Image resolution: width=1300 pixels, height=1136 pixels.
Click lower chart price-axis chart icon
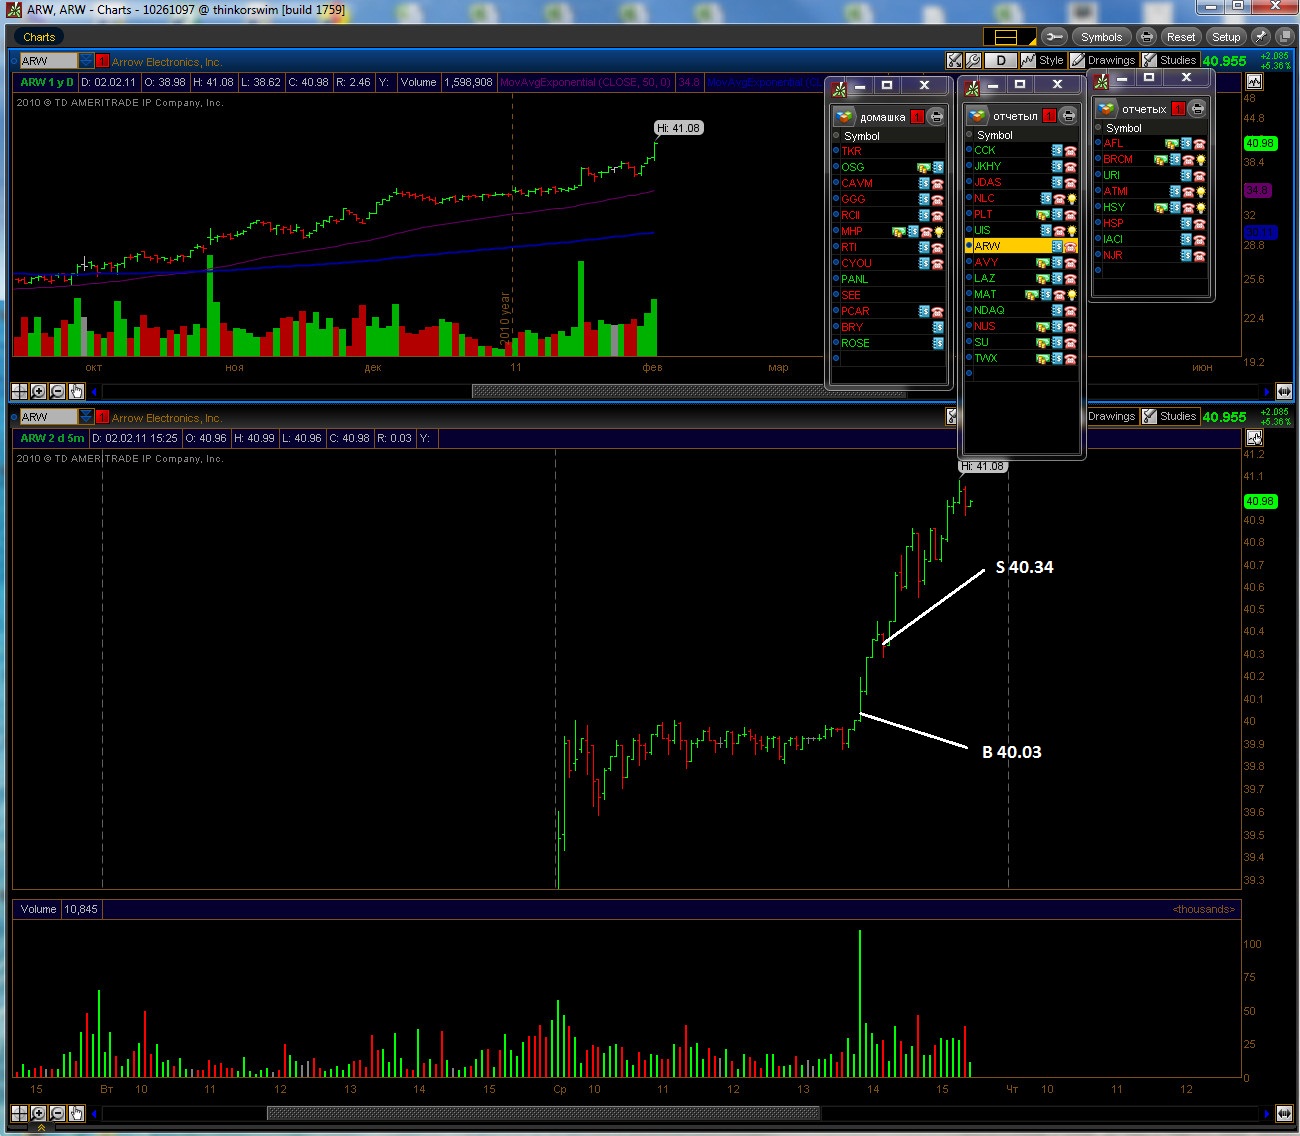pos(1254,438)
